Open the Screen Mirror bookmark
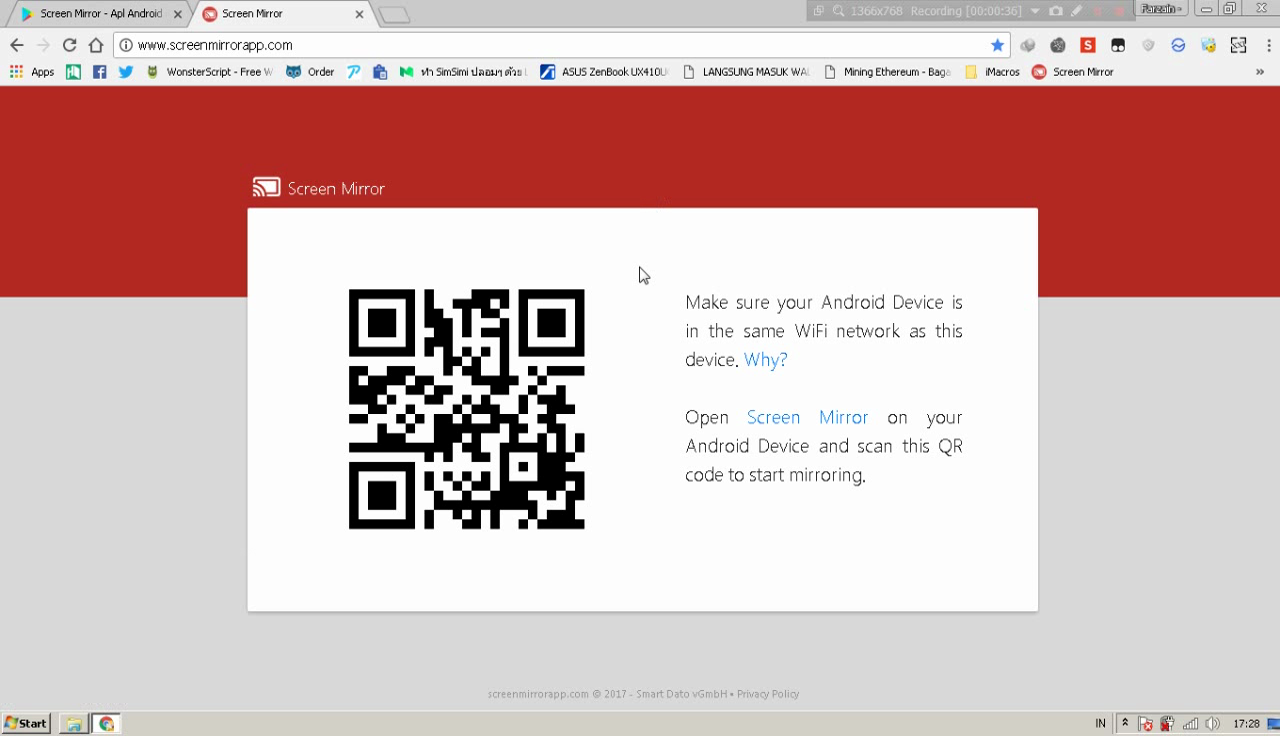This screenshot has width=1280, height=736. (x=1072, y=72)
